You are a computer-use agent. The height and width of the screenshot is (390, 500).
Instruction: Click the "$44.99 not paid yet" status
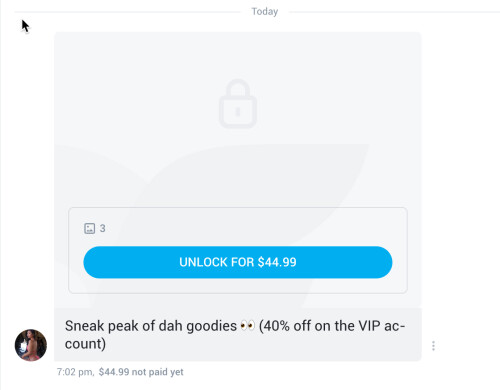click(x=141, y=372)
